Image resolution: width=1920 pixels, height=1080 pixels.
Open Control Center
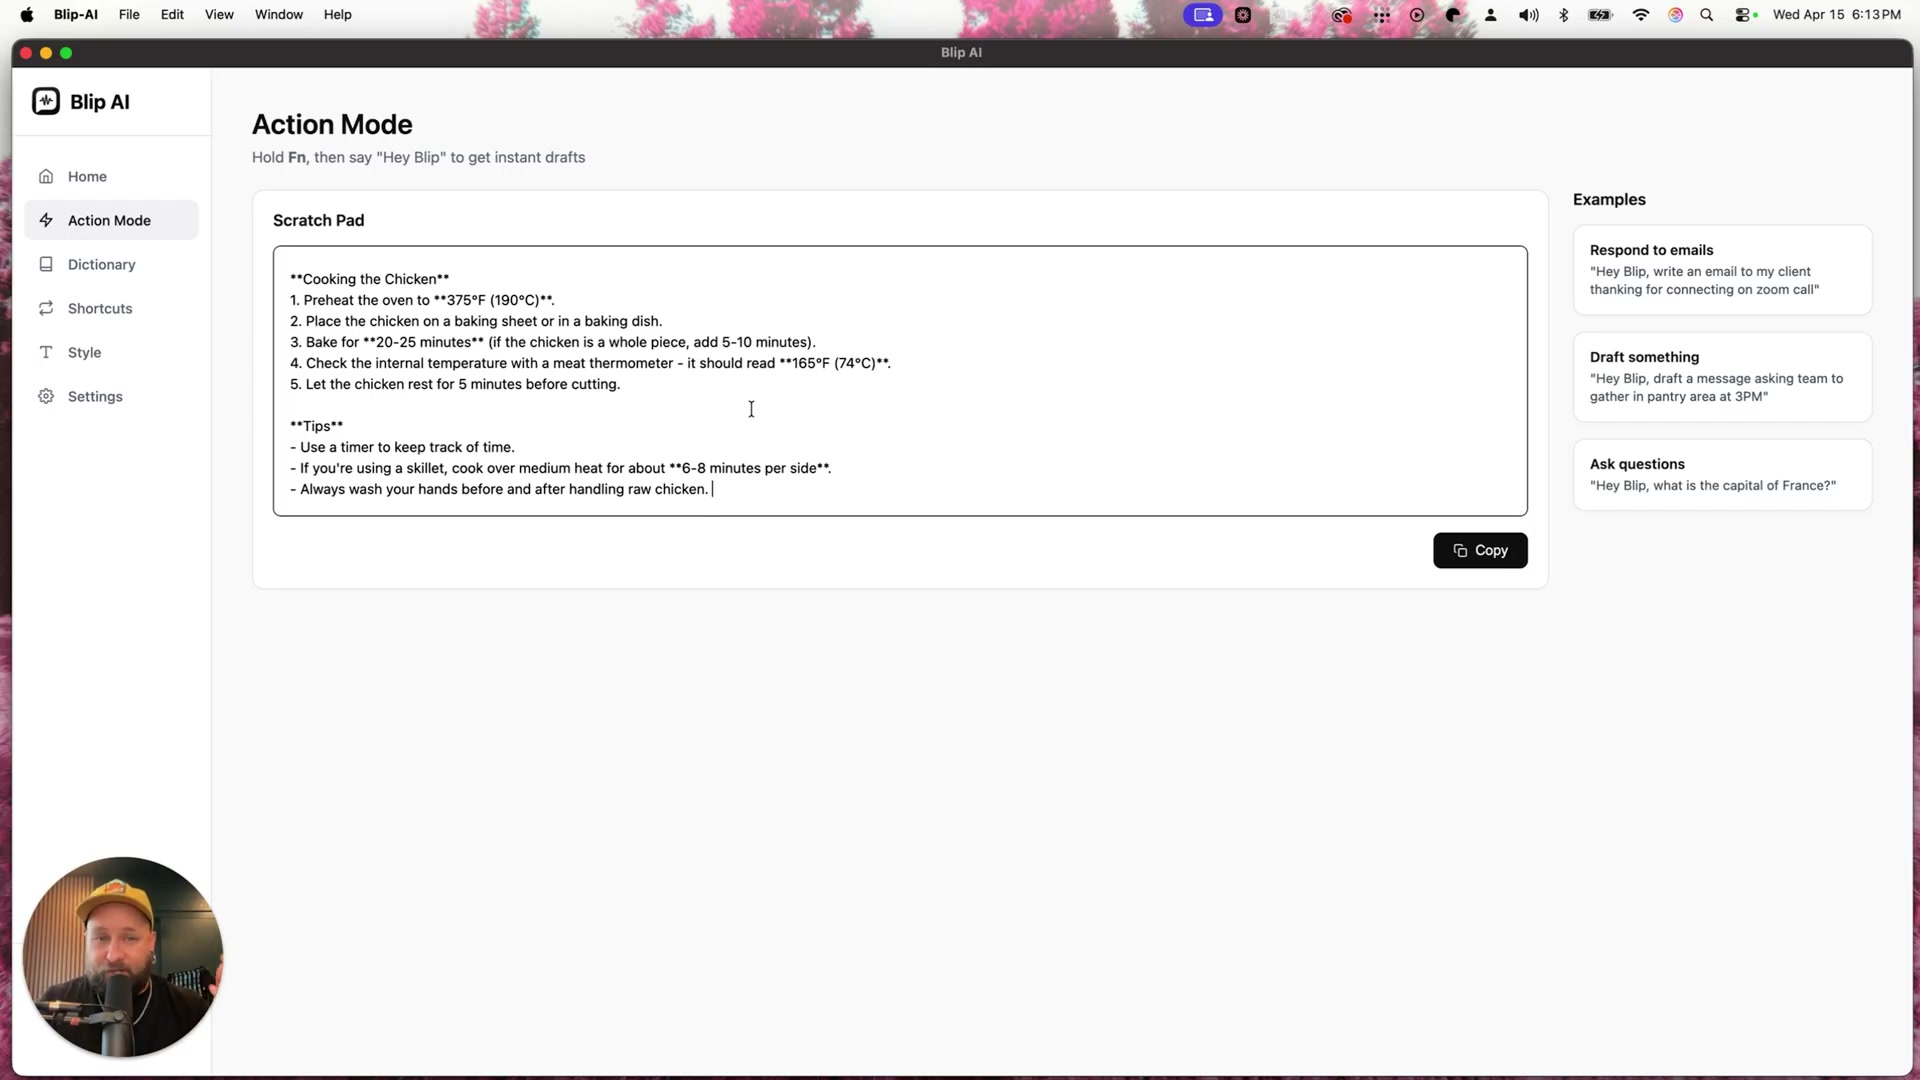point(1744,15)
